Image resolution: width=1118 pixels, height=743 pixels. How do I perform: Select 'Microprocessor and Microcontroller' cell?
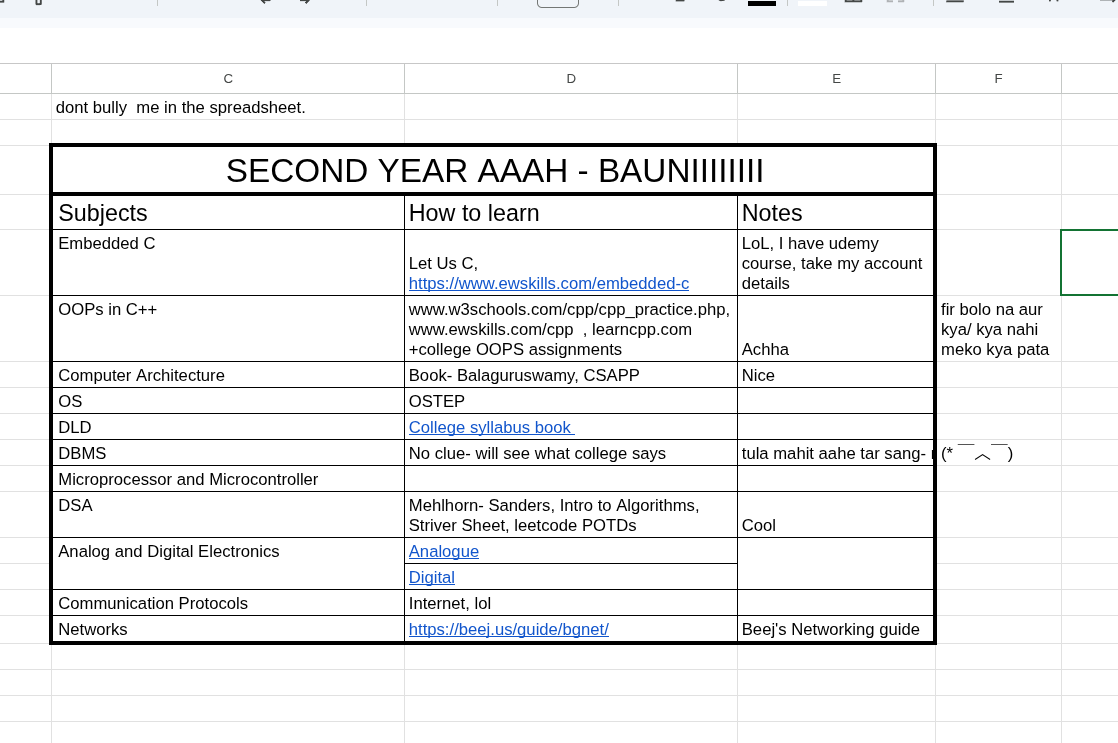pos(228,479)
